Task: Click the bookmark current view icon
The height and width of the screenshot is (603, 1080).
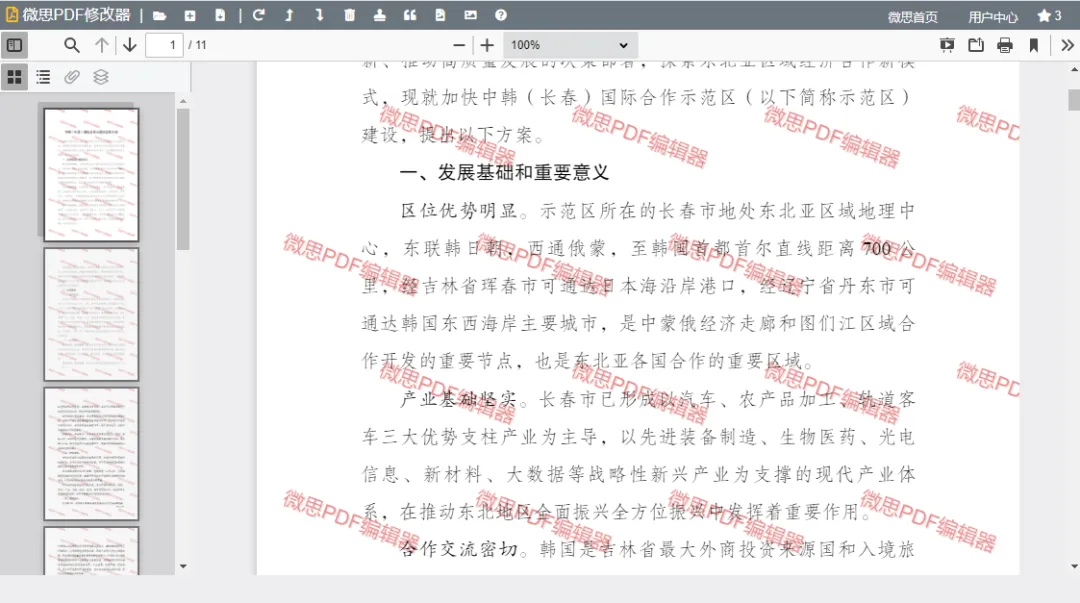Action: (x=1034, y=45)
